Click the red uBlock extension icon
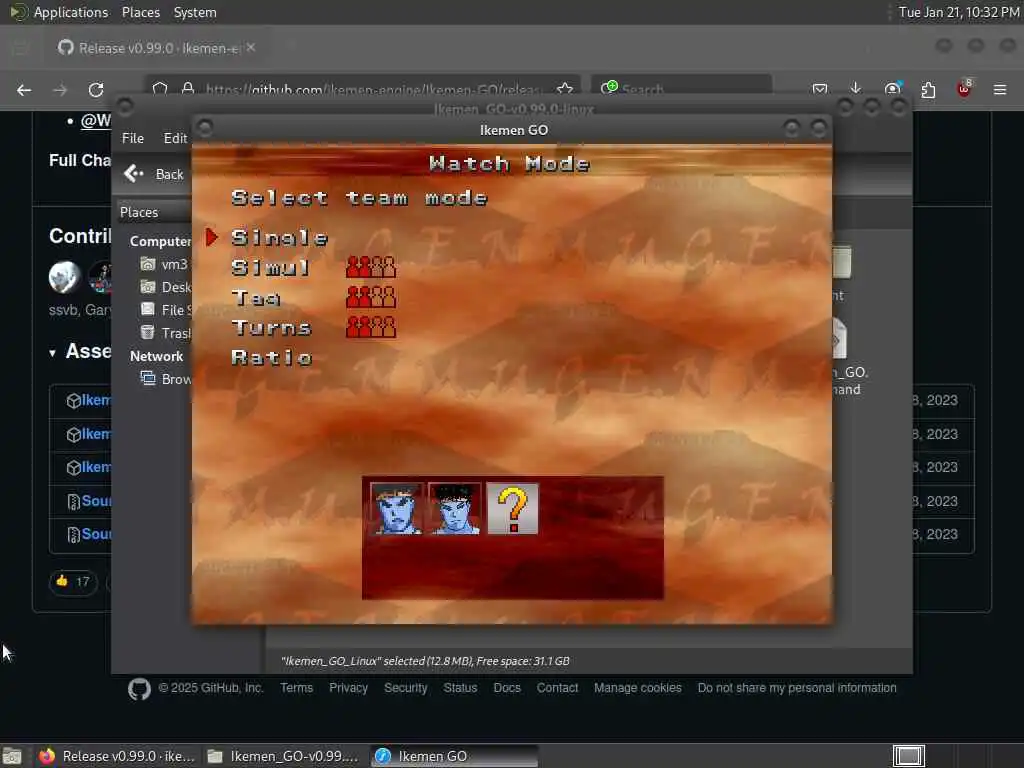 (x=964, y=89)
